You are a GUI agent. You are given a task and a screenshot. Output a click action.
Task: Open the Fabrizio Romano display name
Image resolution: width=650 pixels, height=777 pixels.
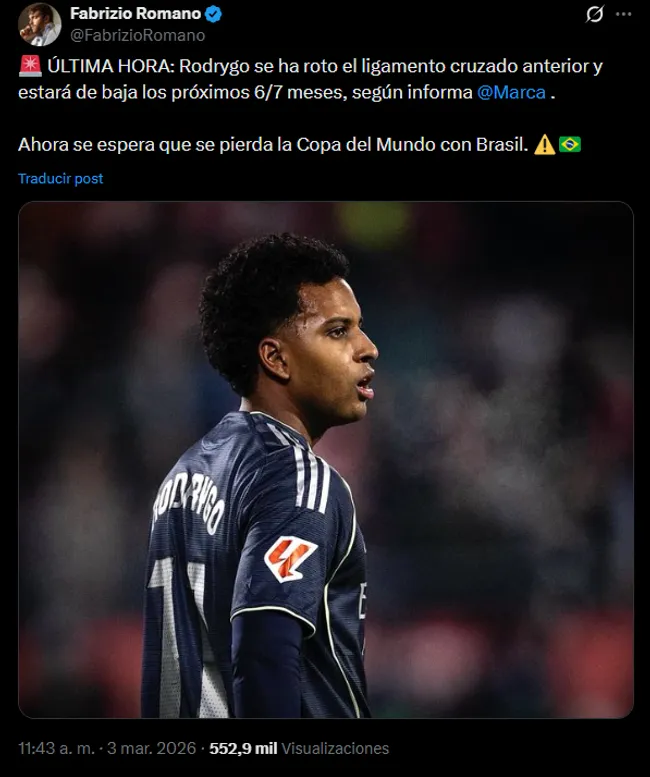(x=135, y=14)
